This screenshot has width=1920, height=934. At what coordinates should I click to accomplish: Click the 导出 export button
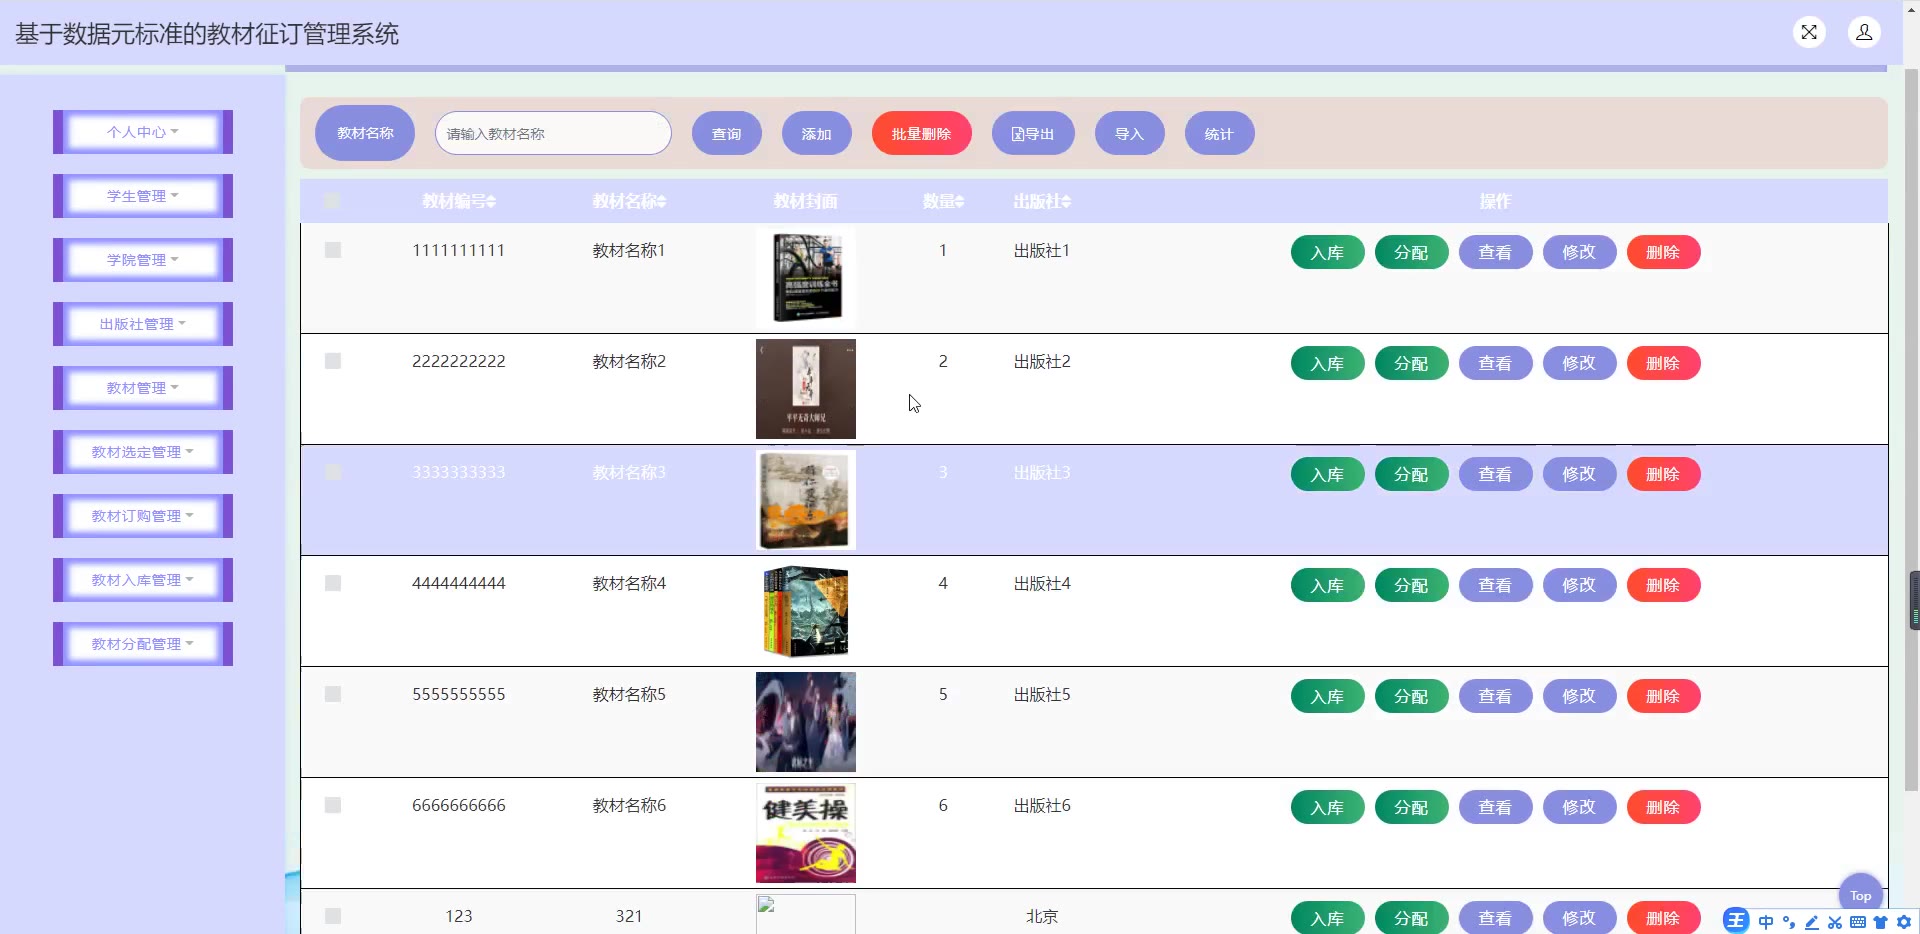point(1033,133)
